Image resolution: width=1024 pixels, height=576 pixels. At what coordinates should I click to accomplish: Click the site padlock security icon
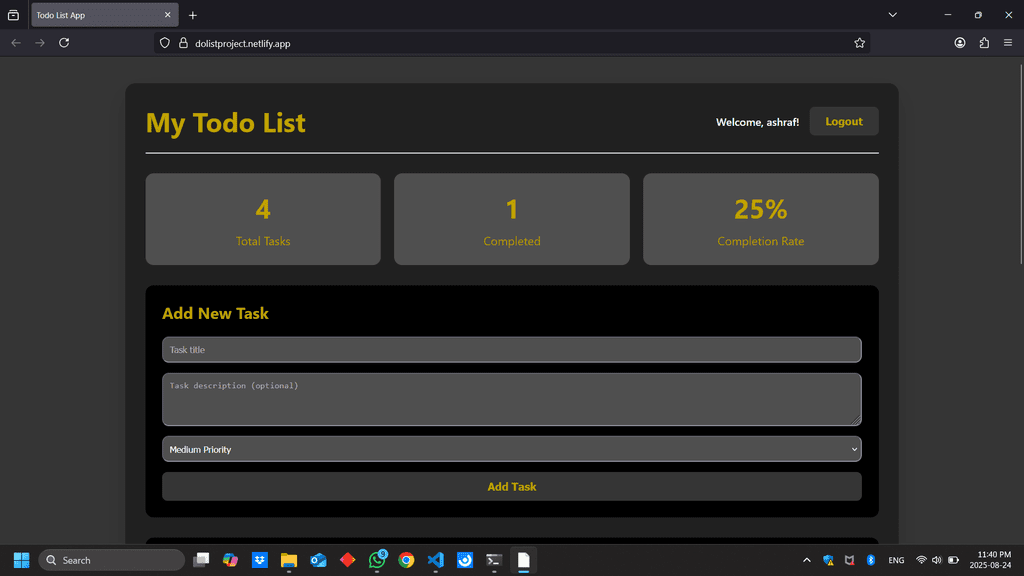point(183,43)
